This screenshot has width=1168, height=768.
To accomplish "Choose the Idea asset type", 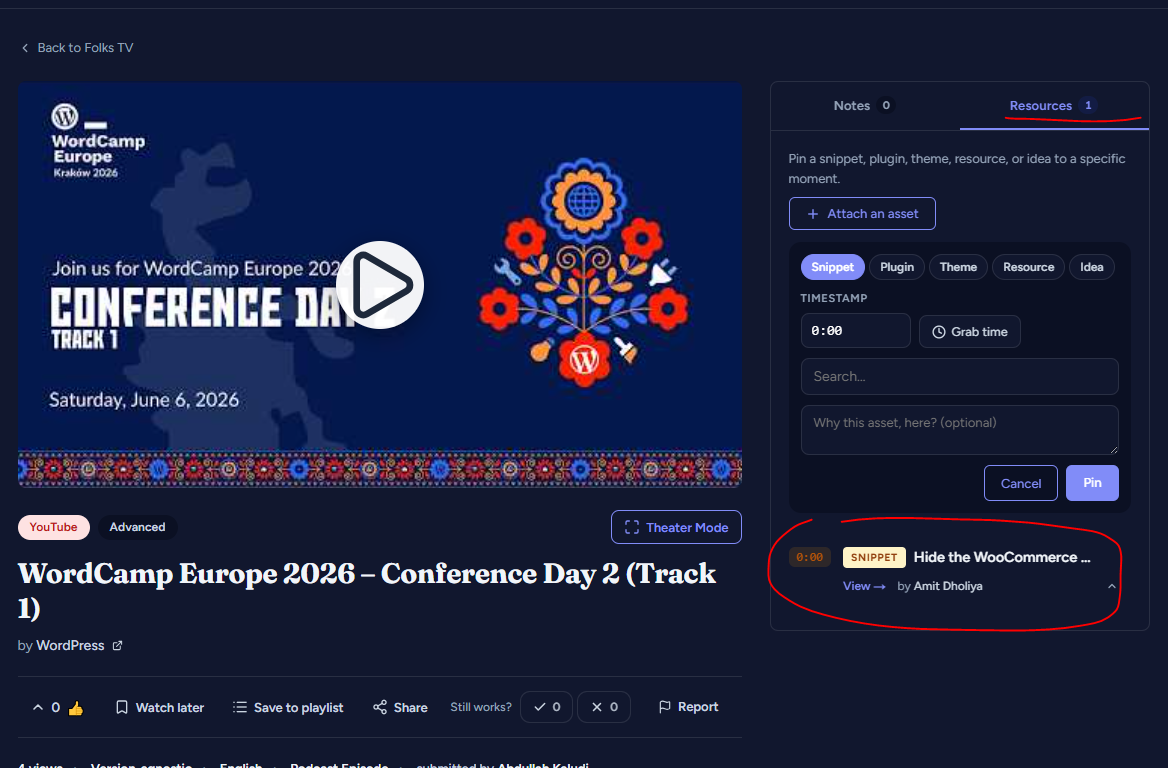I will point(1091,267).
